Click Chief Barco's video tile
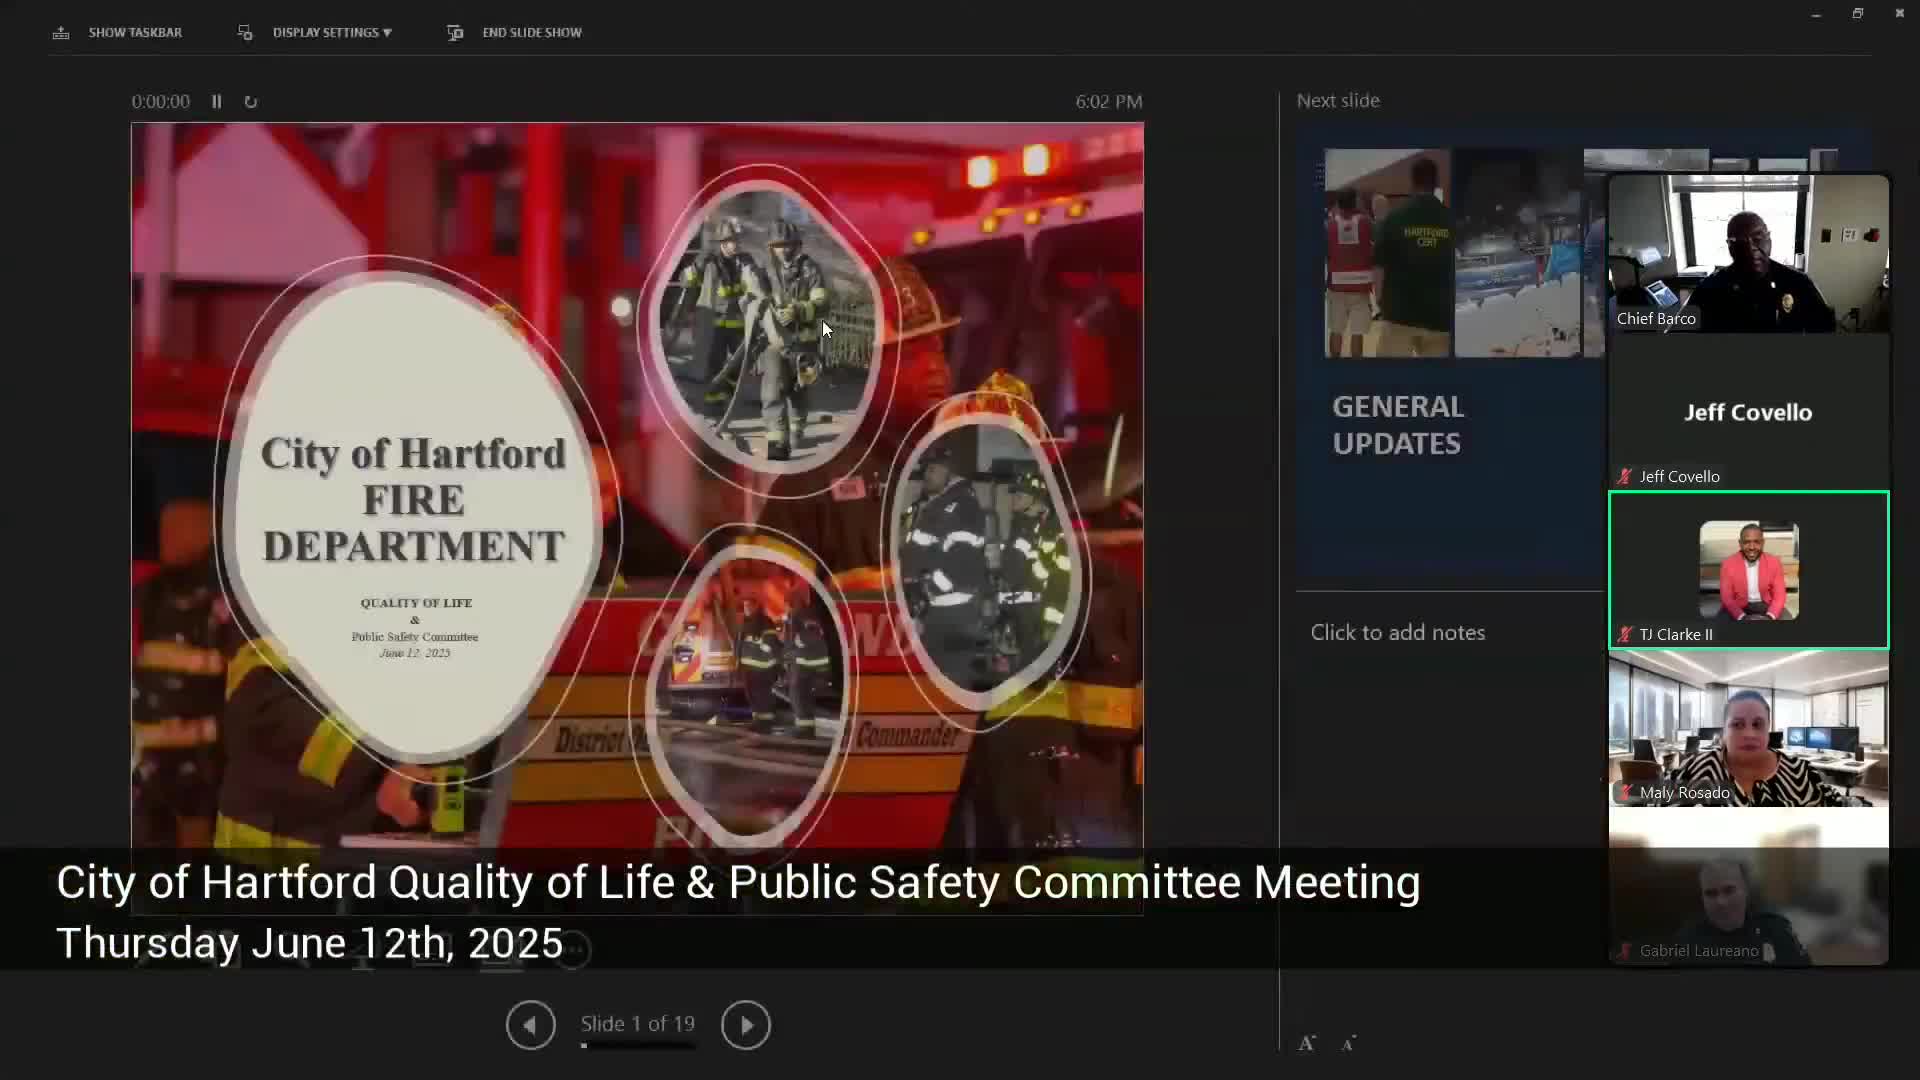 pos(1748,254)
